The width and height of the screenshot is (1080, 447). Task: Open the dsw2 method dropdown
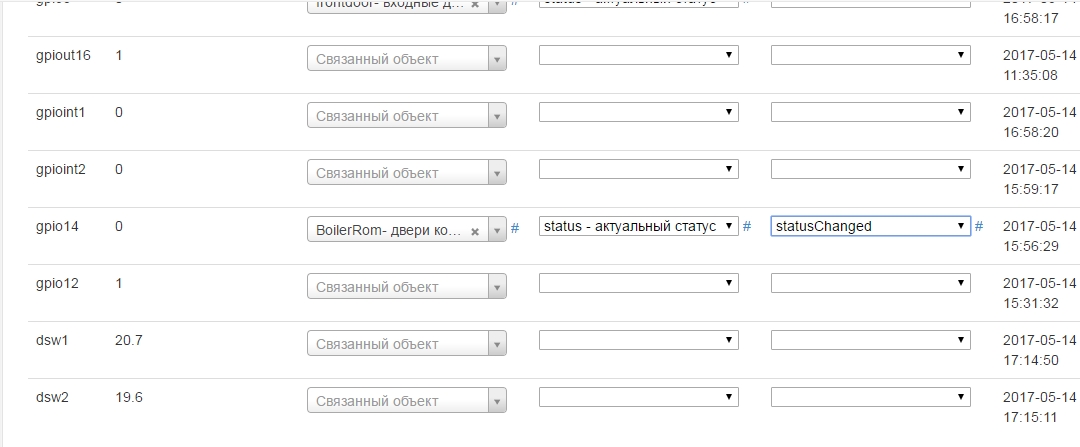click(870, 397)
